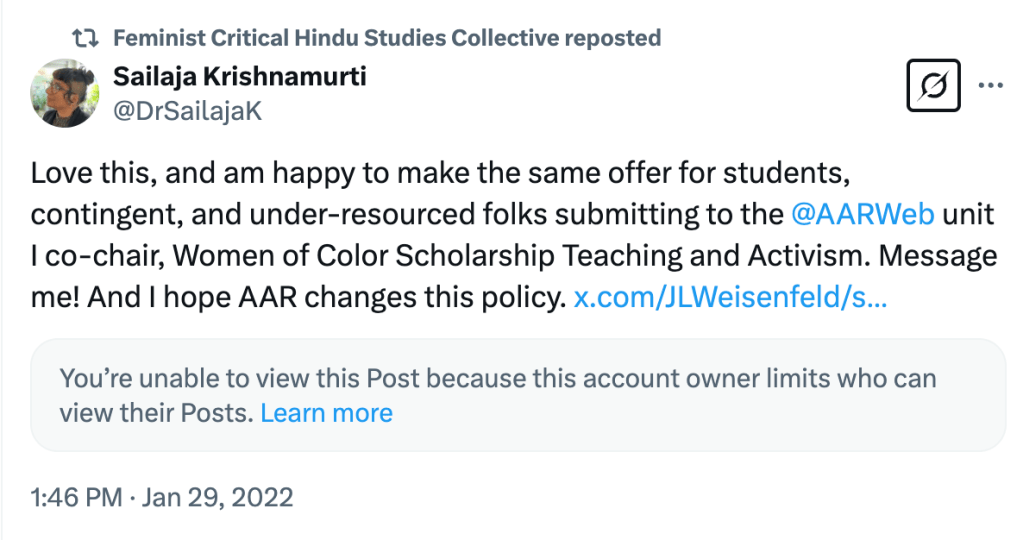Open the x.com/JLWeisenfeld quoted post link
The image size is (1023, 540).
point(730,298)
